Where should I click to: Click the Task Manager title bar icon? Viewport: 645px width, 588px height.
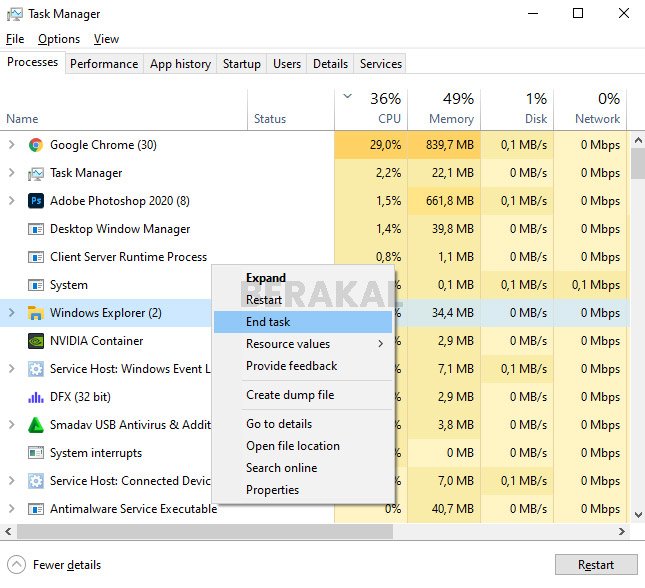coord(15,14)
